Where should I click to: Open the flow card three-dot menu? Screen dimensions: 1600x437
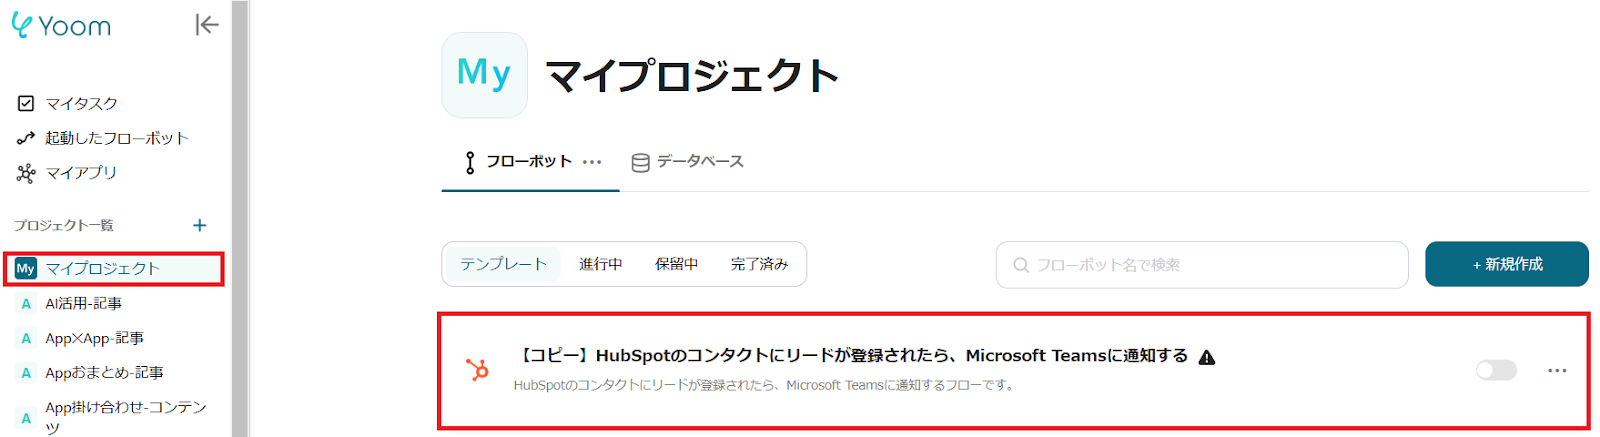(1557, 370)
